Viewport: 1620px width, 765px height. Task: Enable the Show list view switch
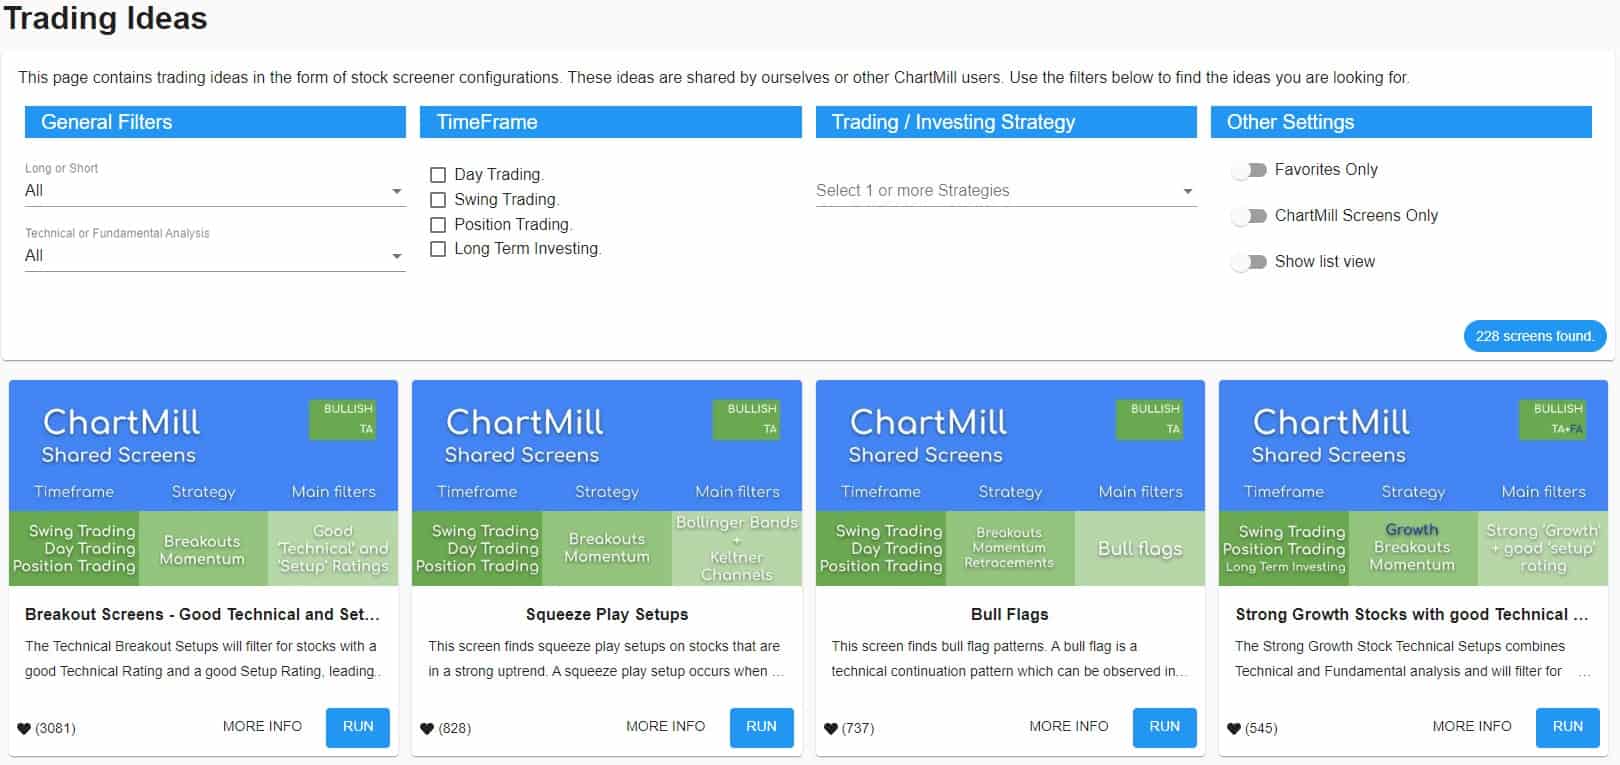click(1247, 261)
